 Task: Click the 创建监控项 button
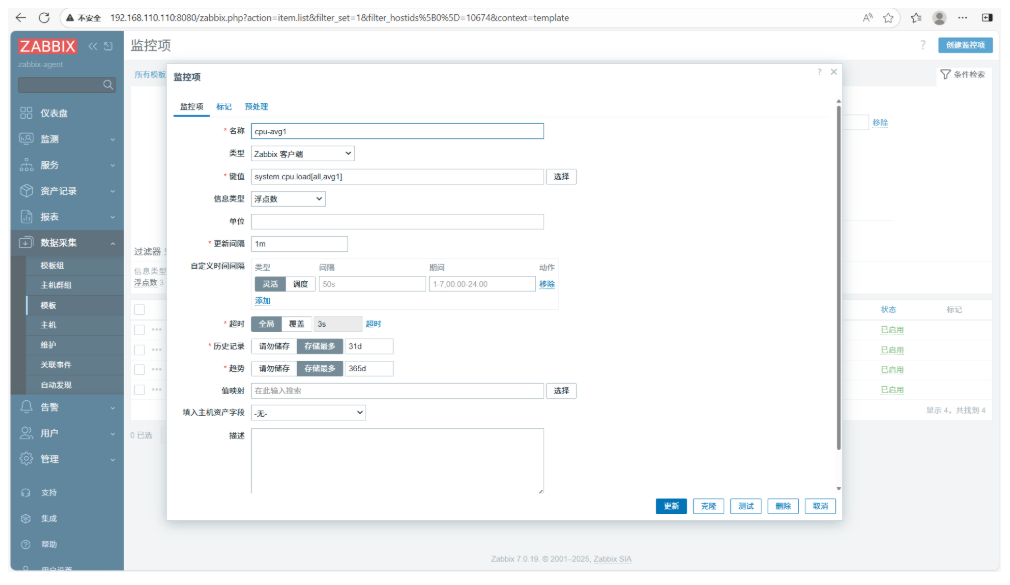coord(965,45)
